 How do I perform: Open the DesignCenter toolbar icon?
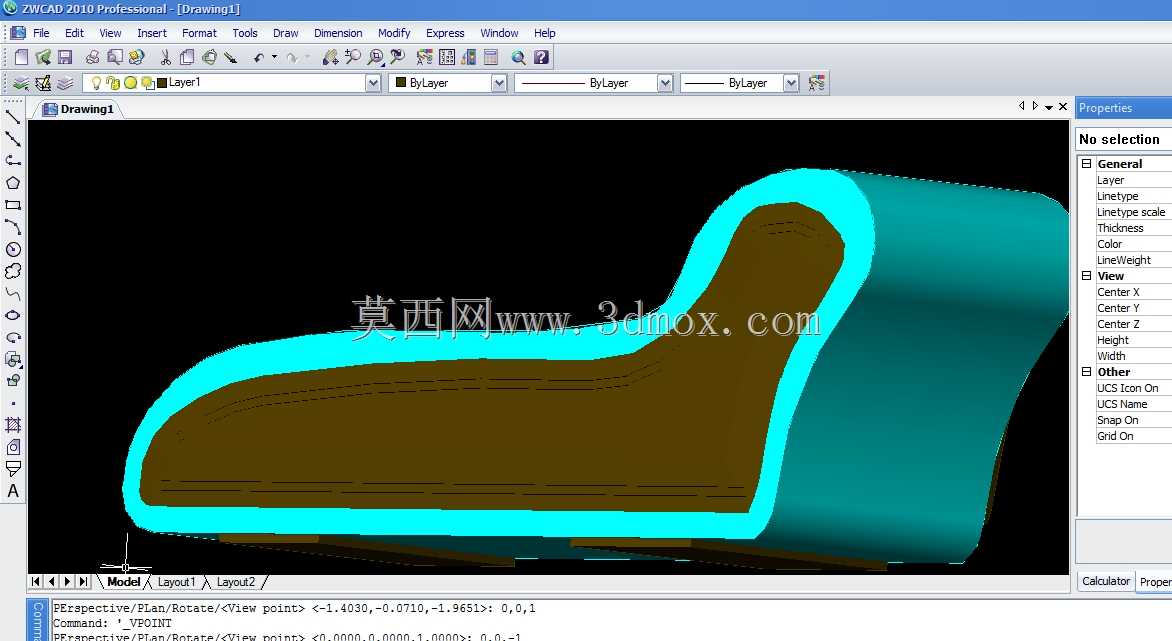tap(447, 58)
